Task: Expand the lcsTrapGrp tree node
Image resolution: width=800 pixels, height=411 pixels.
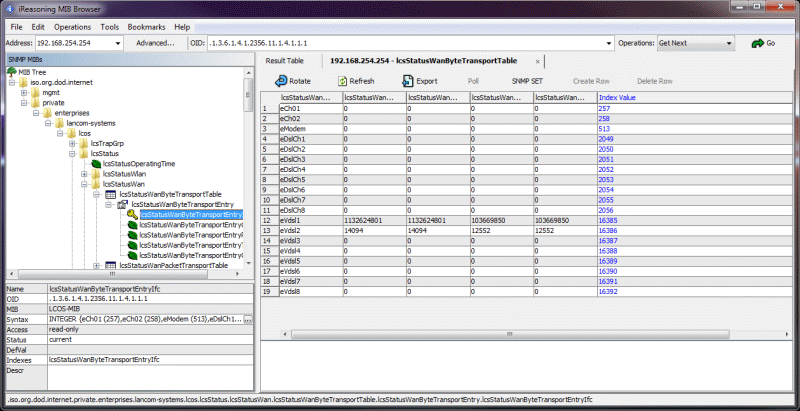Action: tap(72, 142)
